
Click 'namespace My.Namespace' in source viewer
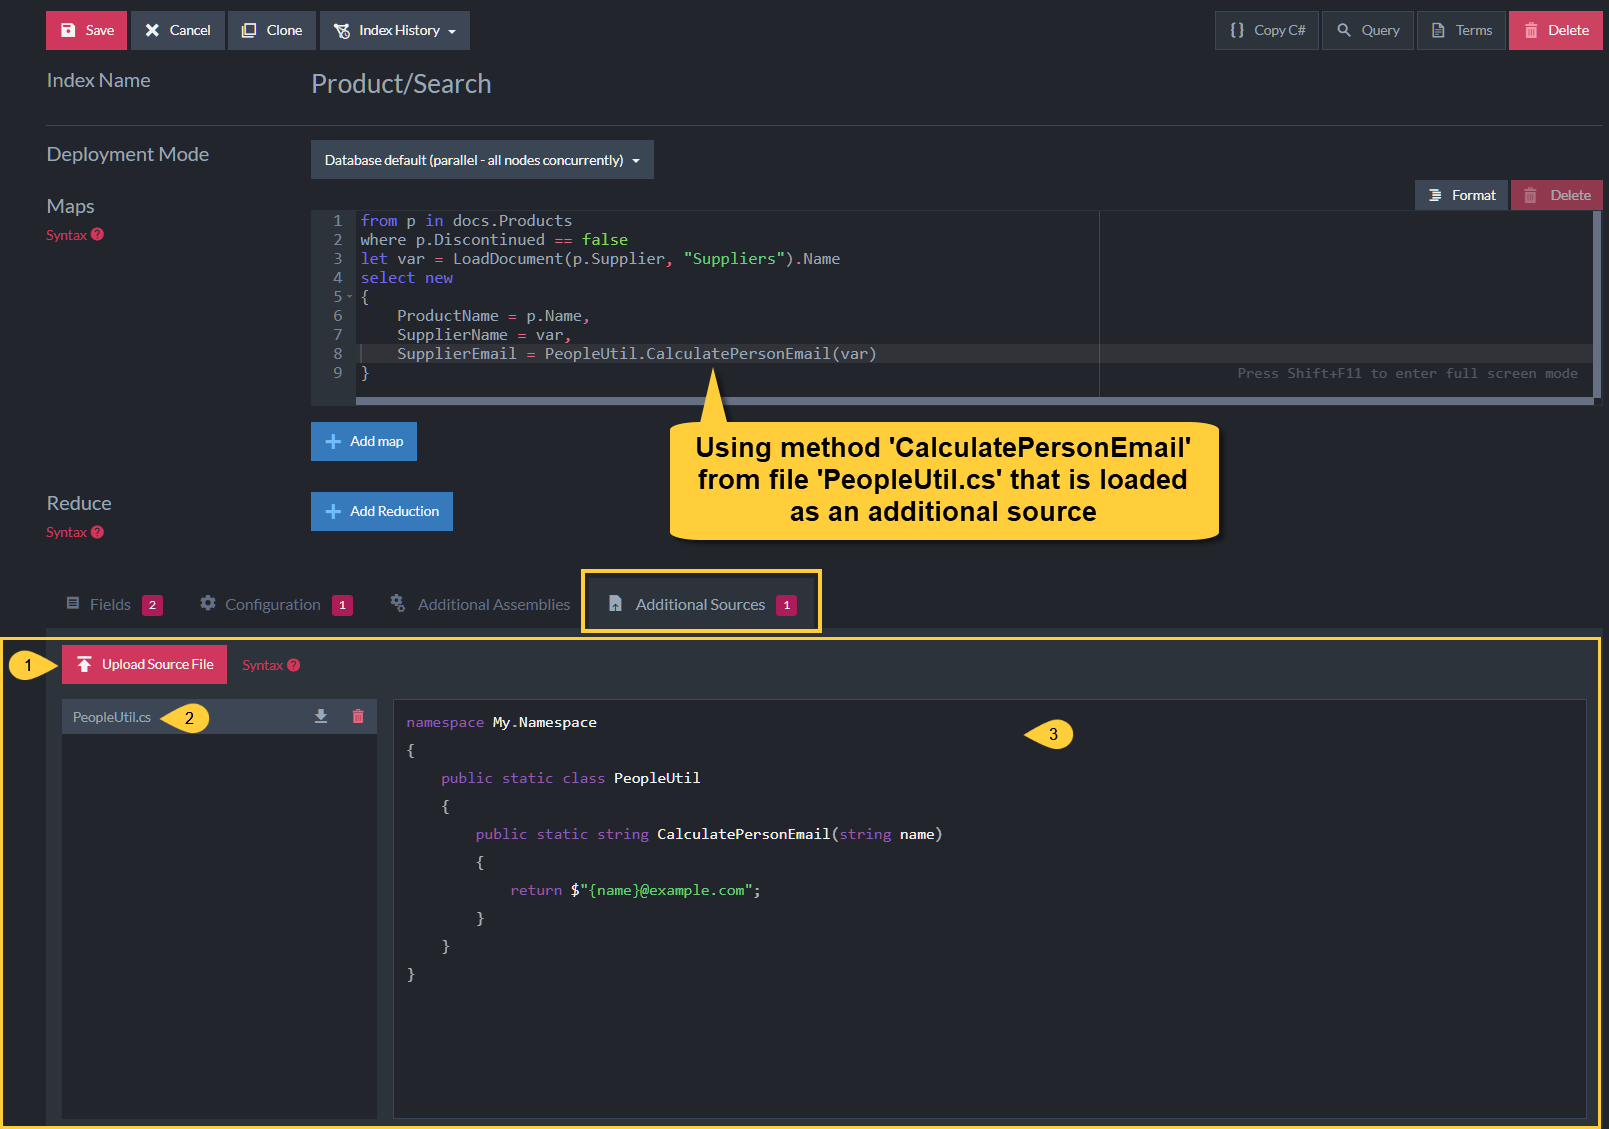[502, 722]
